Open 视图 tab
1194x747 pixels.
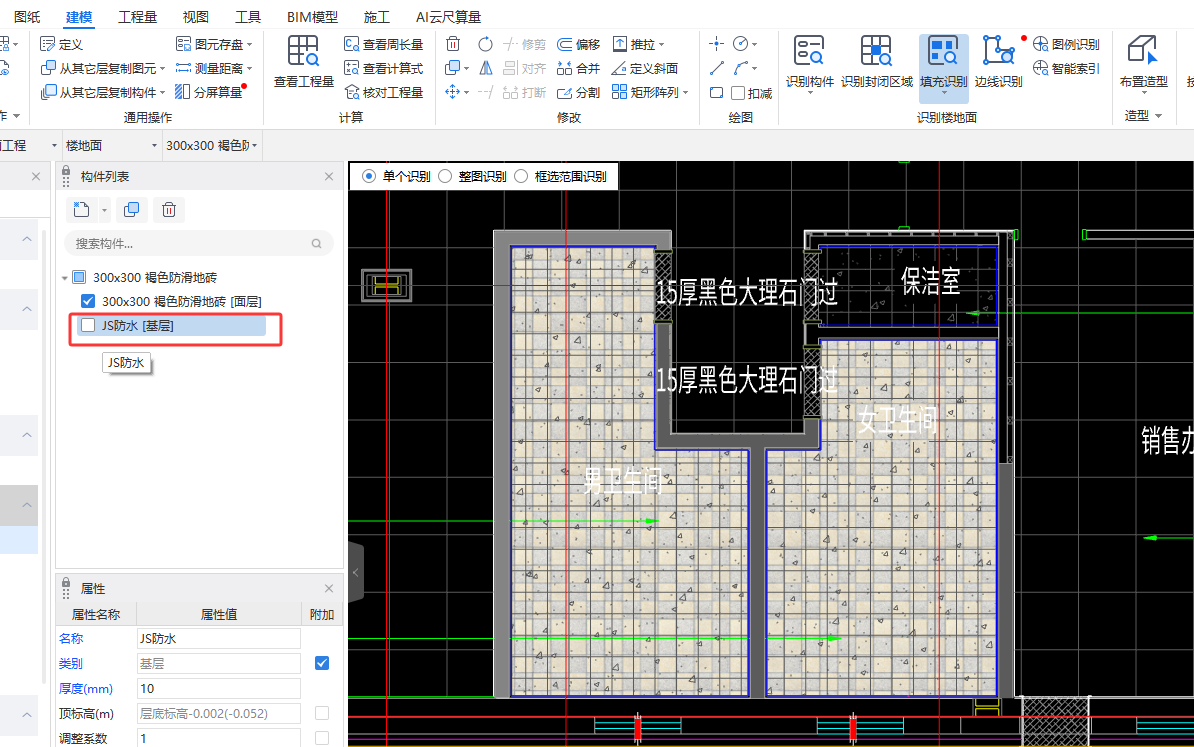pos(196,17)
